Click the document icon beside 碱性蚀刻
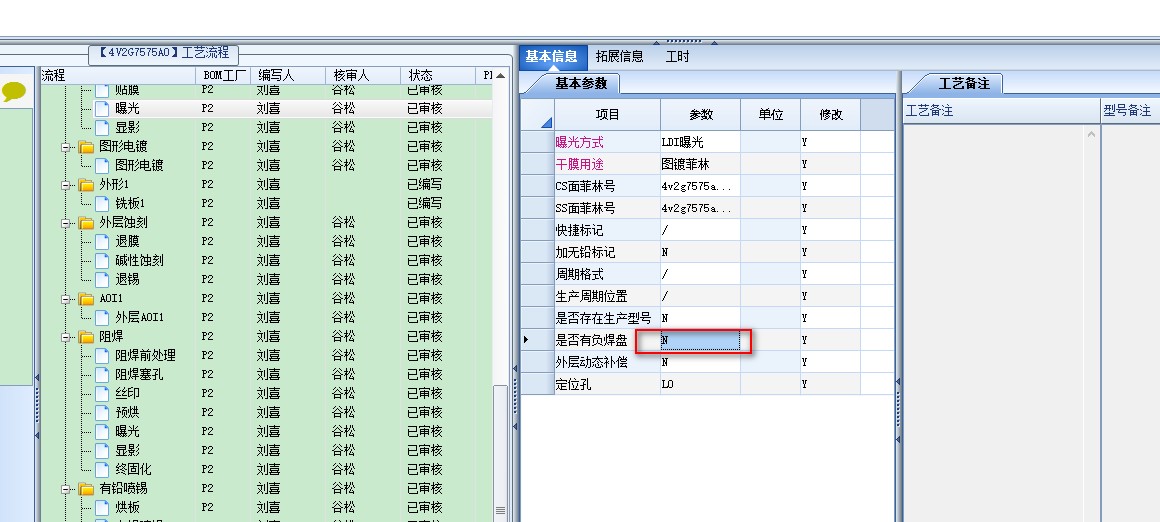 pyautogui.click(x=102, y=260)
